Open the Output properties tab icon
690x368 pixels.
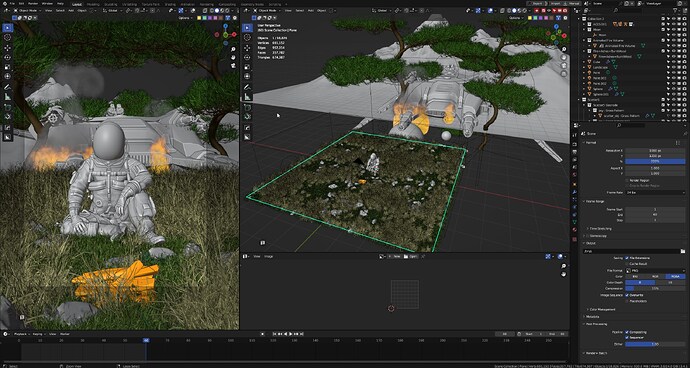click(x=575, y=152)
